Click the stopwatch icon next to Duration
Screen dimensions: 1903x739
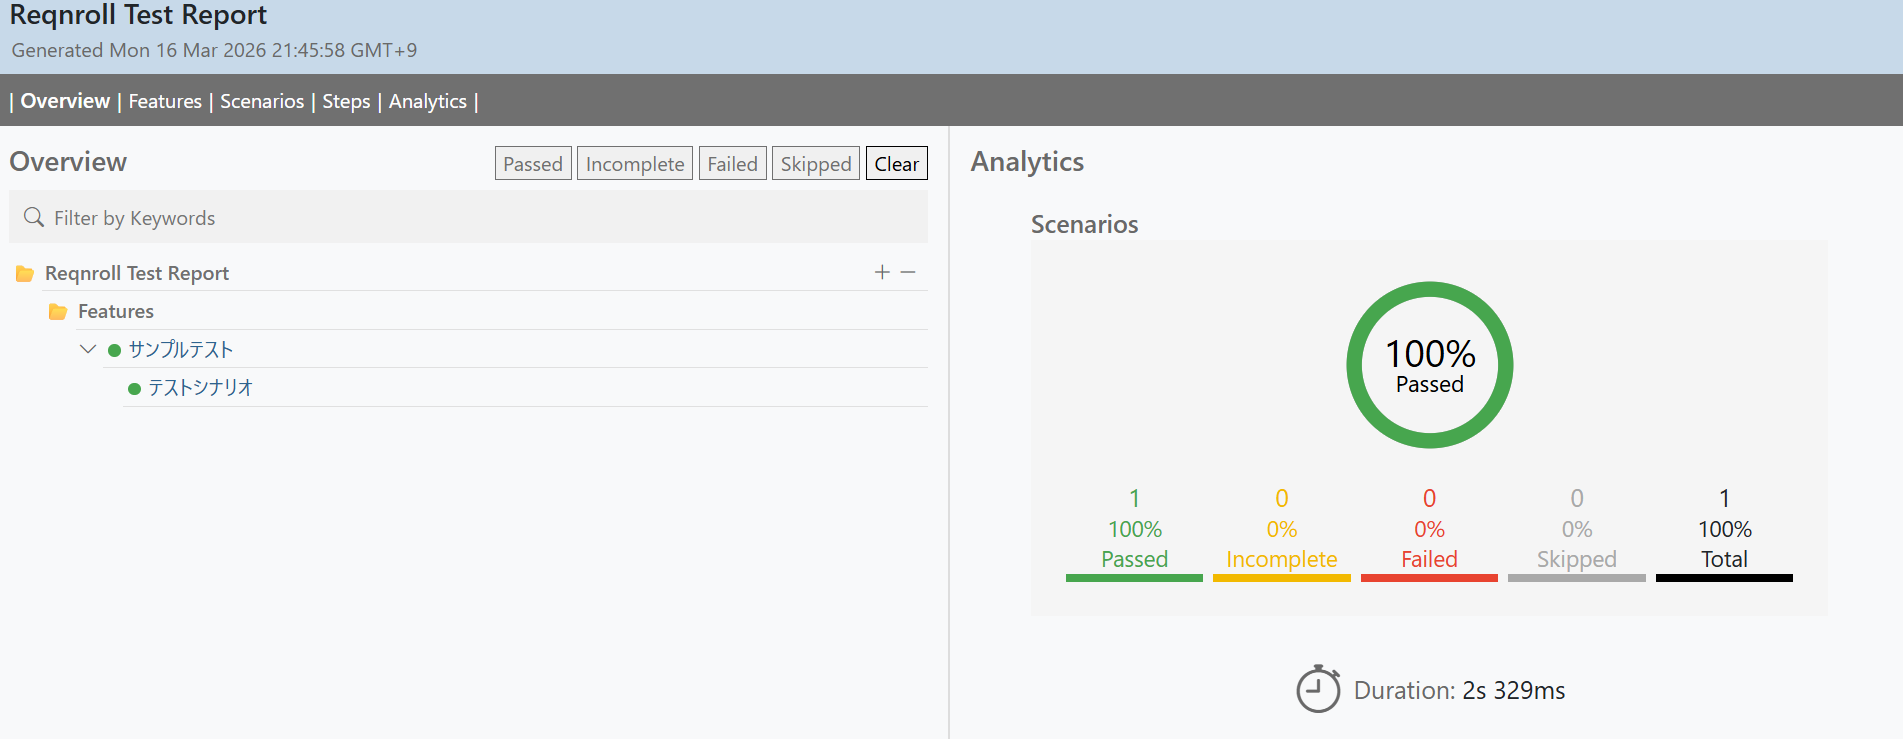pyautogui.click(x=1318, y=689)
